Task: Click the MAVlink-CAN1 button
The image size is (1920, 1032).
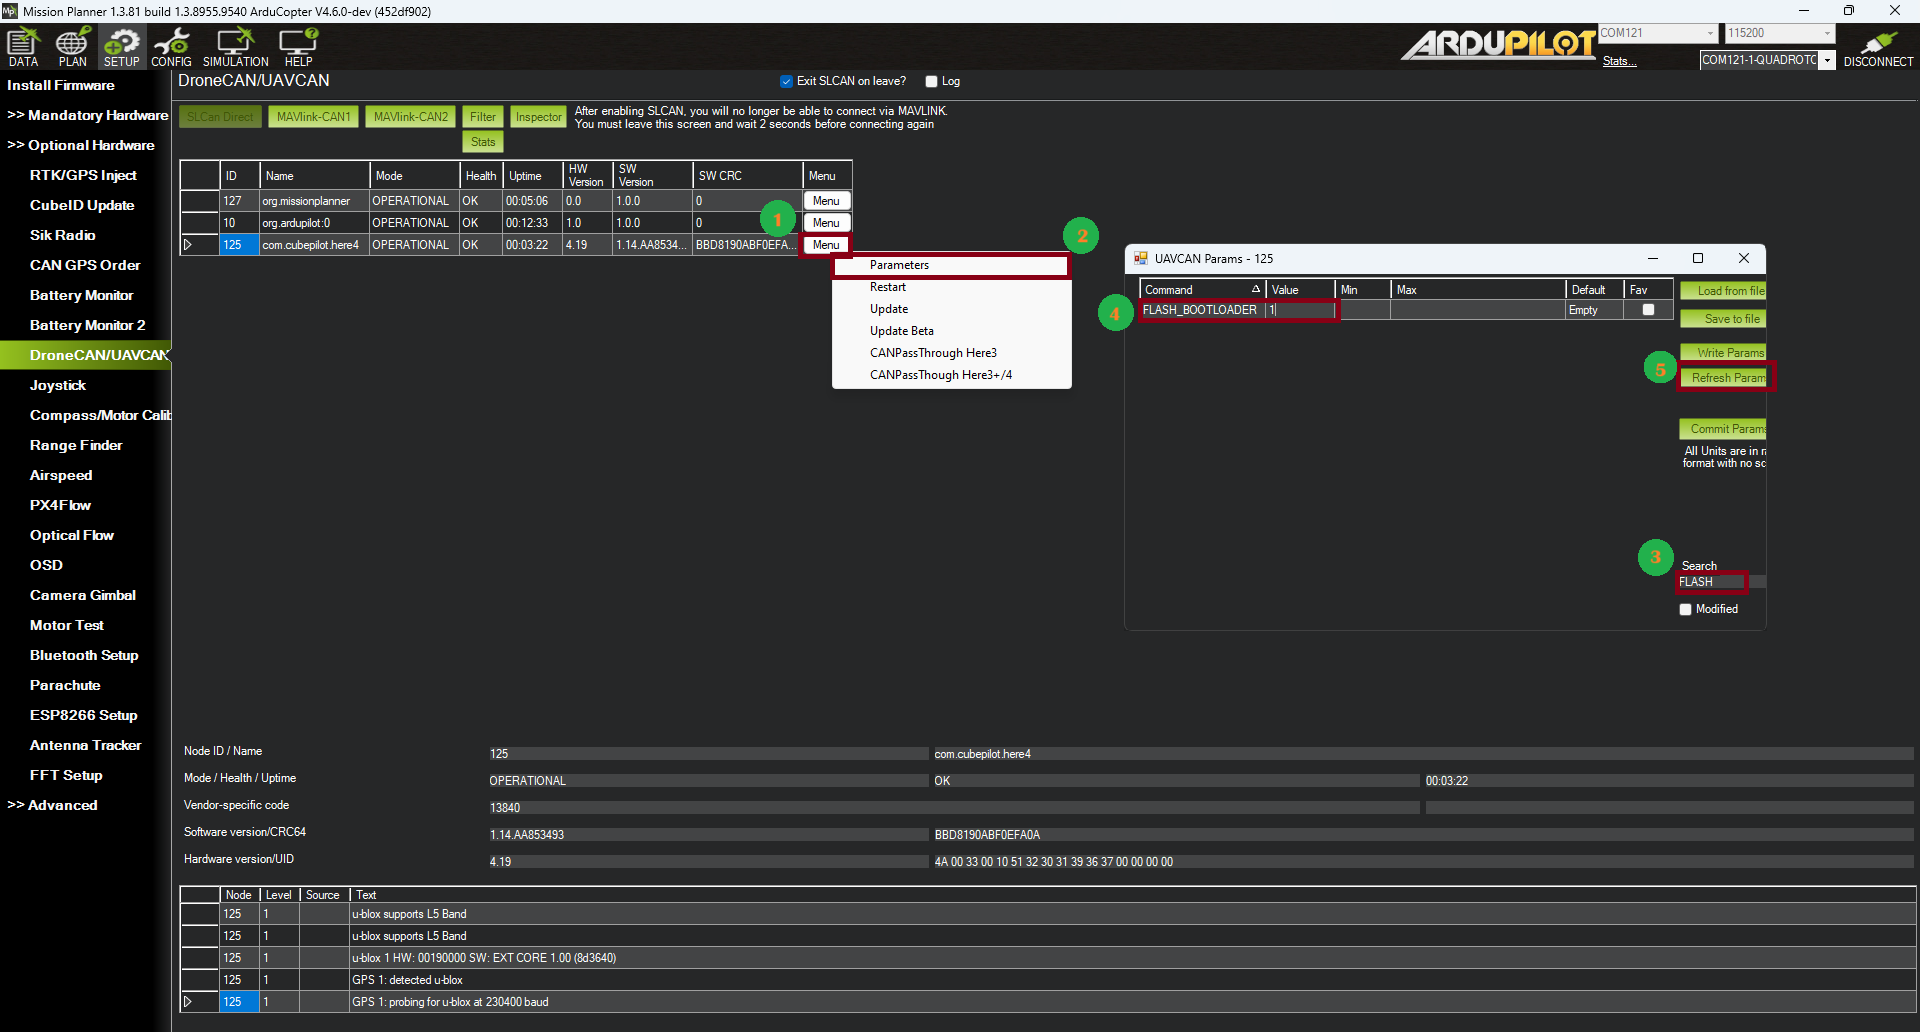Action: point(314,117)
